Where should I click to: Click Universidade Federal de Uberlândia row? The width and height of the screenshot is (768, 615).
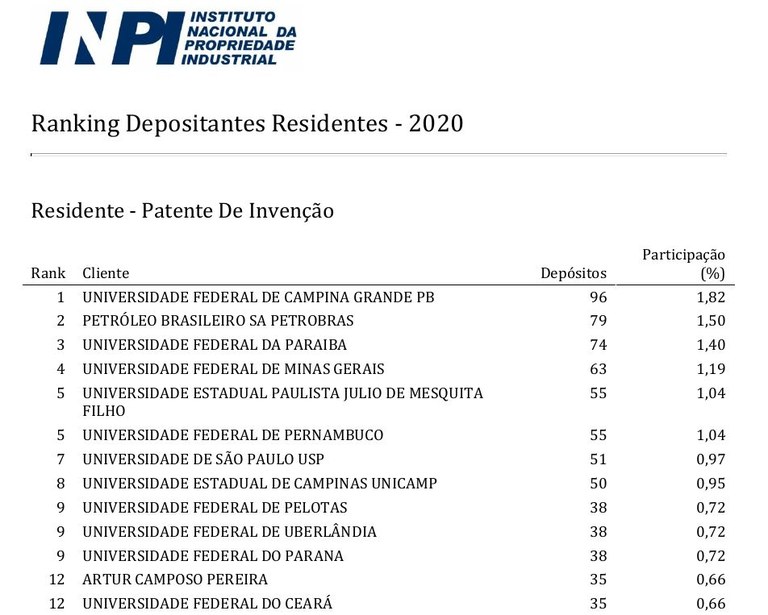tap(229, 531)
